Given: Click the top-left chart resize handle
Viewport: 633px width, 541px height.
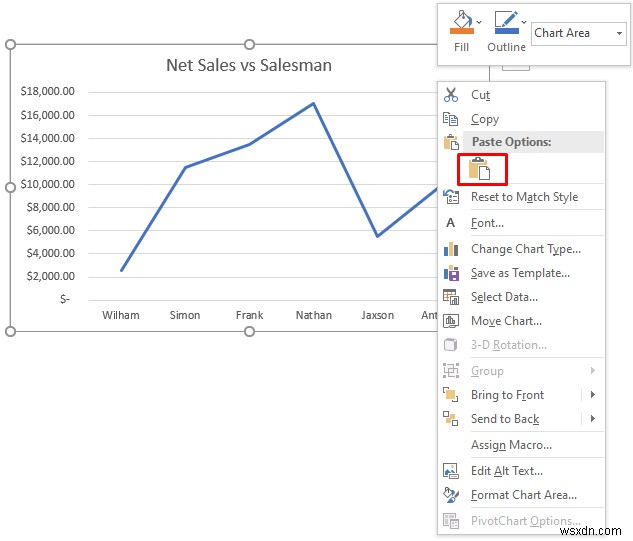Looking at the screenshot, I should point(10,44).
